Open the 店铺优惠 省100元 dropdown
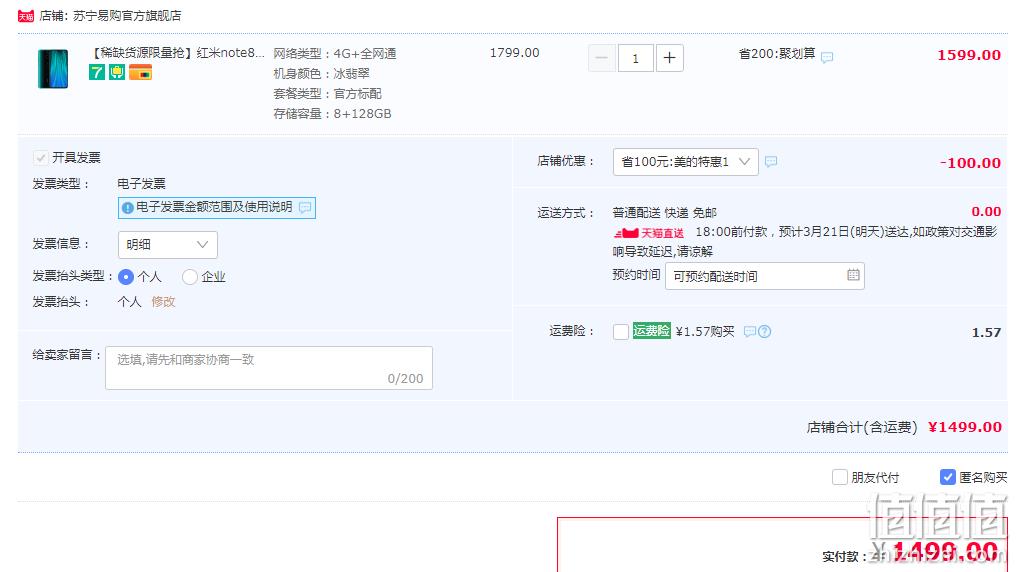 coord(686,161)
